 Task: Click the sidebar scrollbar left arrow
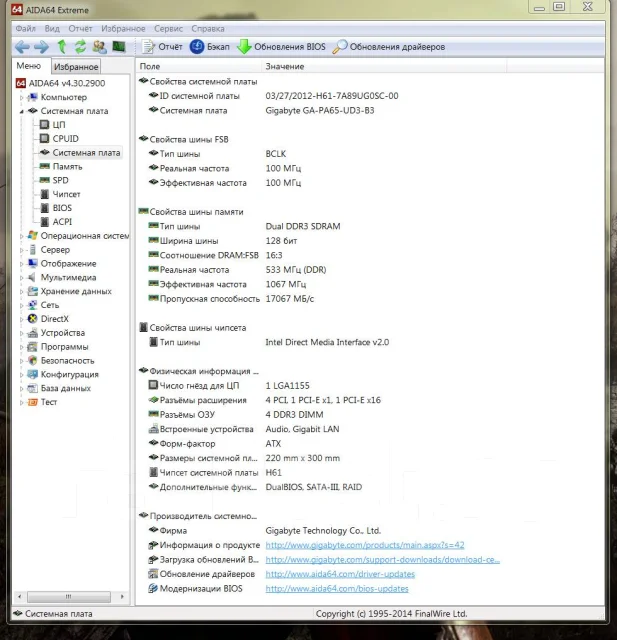click(x=19, y=597)
